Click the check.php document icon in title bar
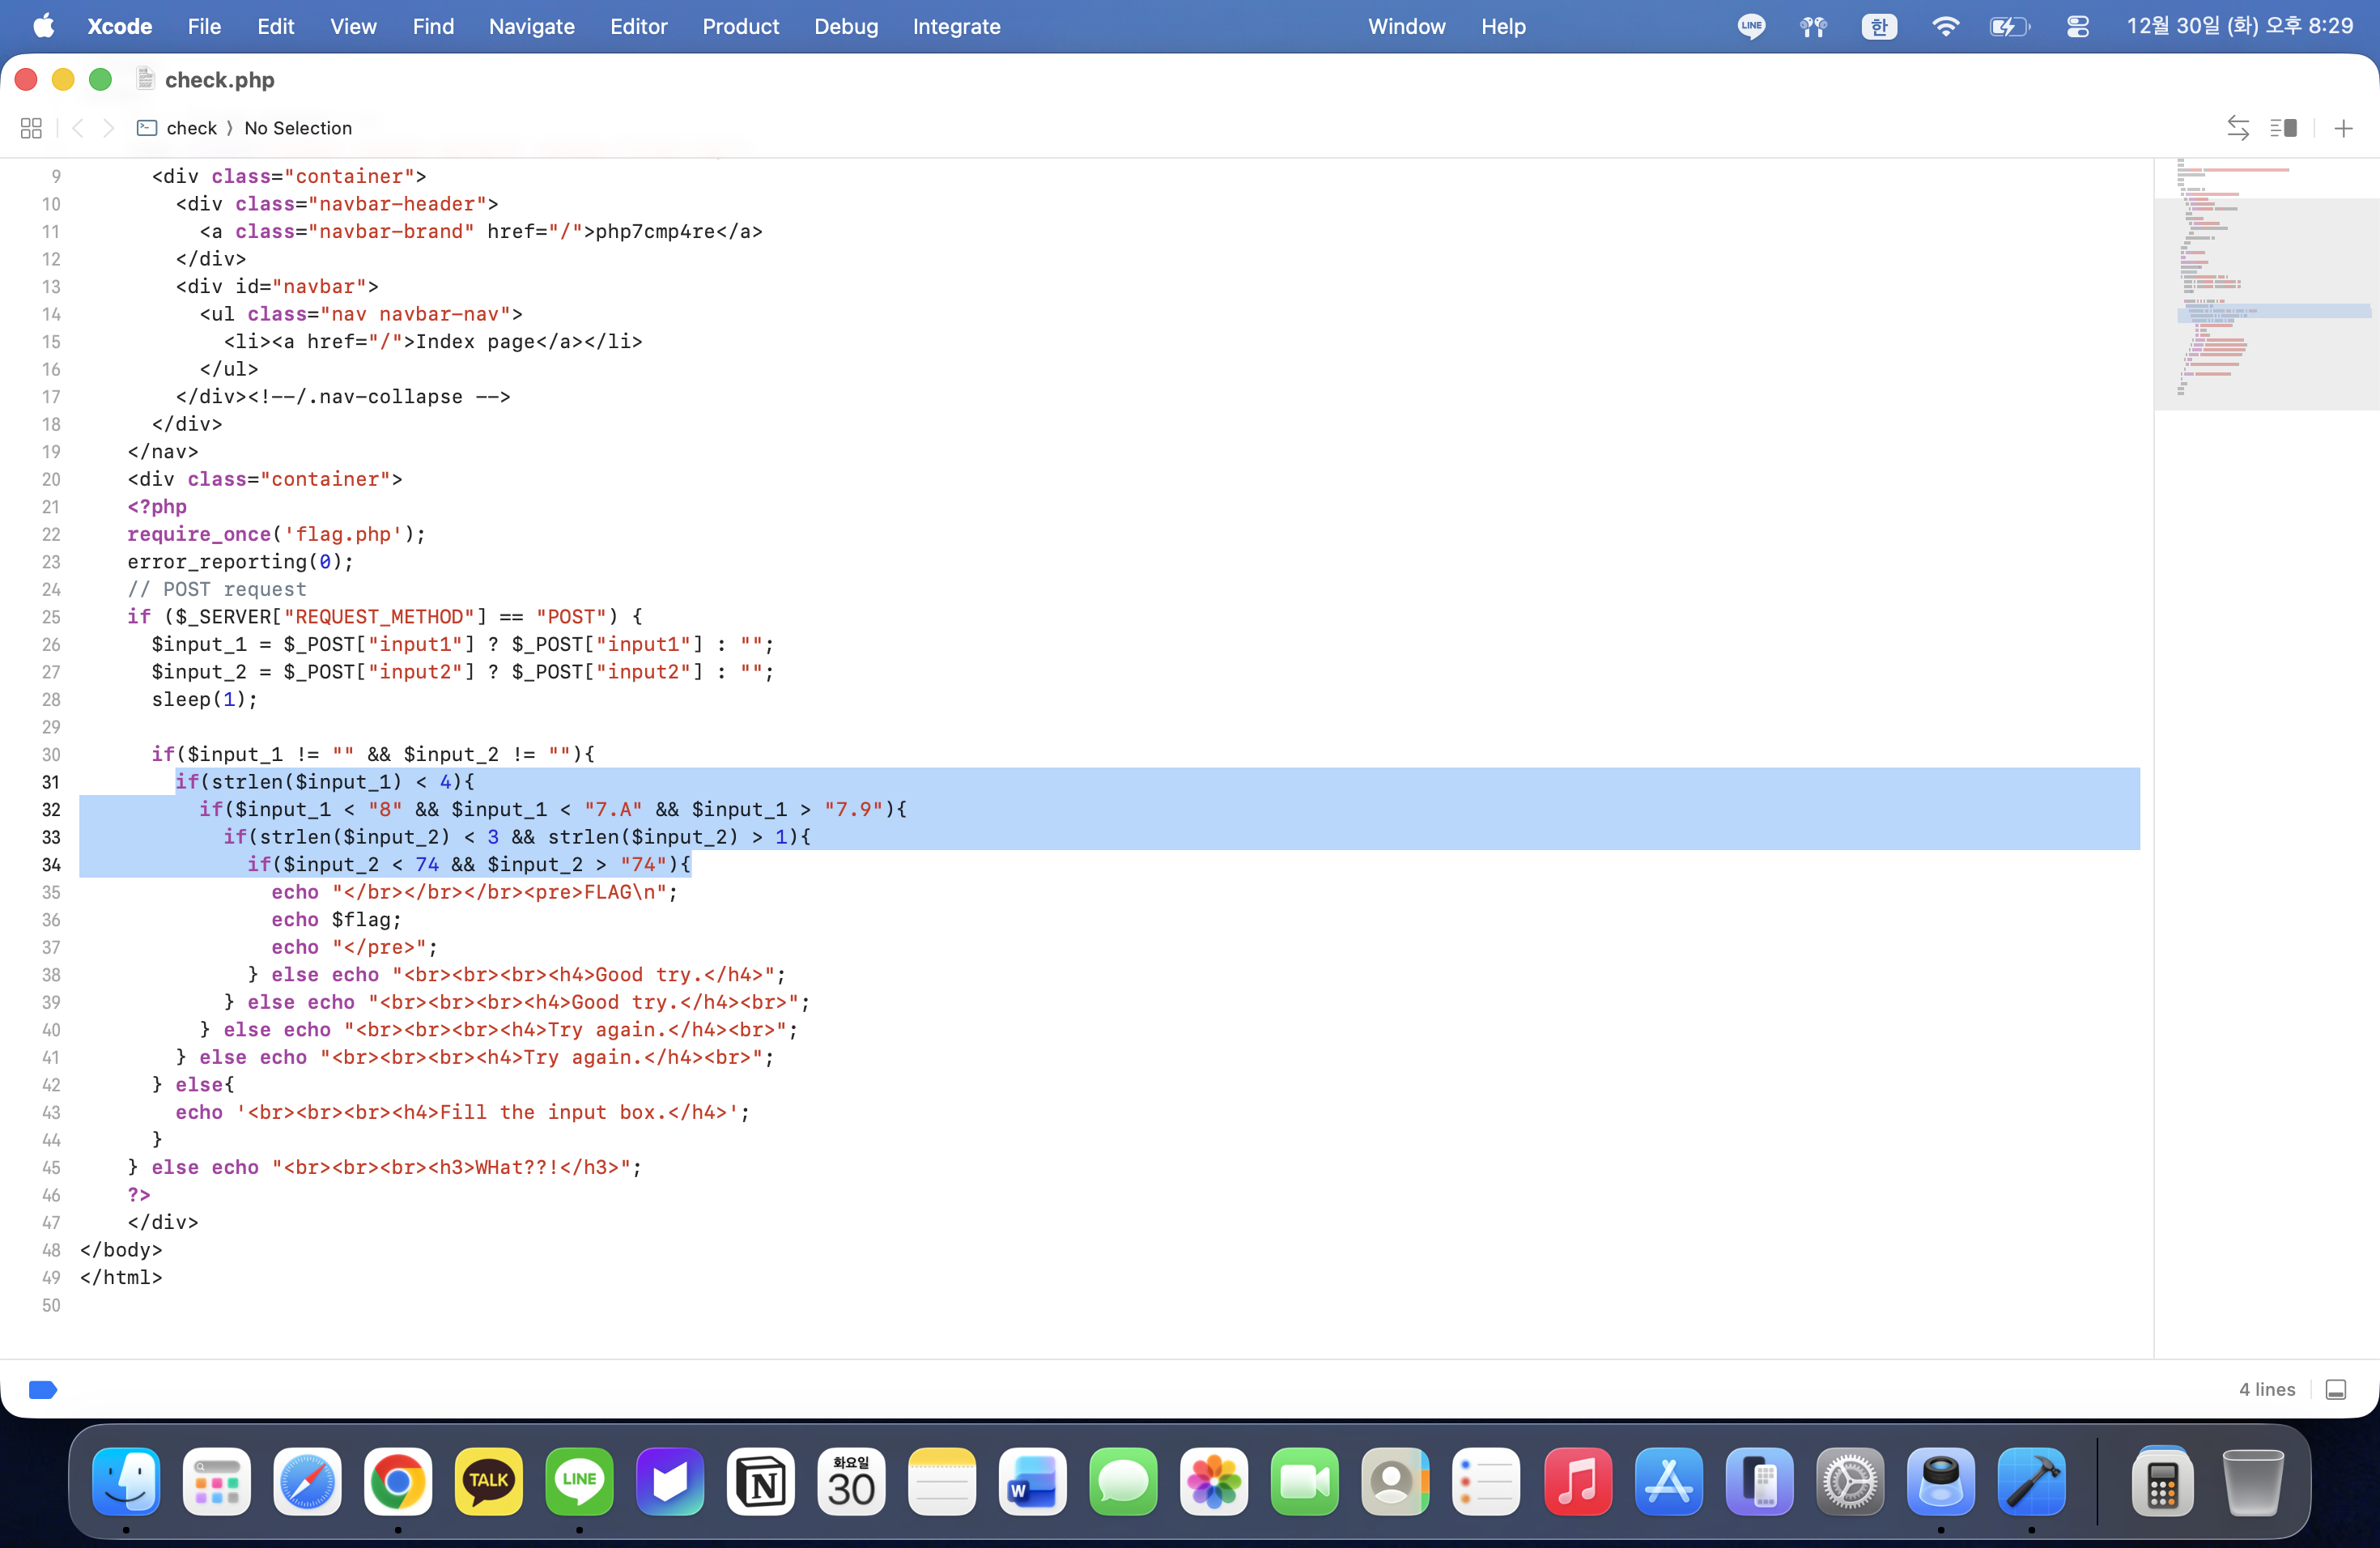 click(145, 79)
